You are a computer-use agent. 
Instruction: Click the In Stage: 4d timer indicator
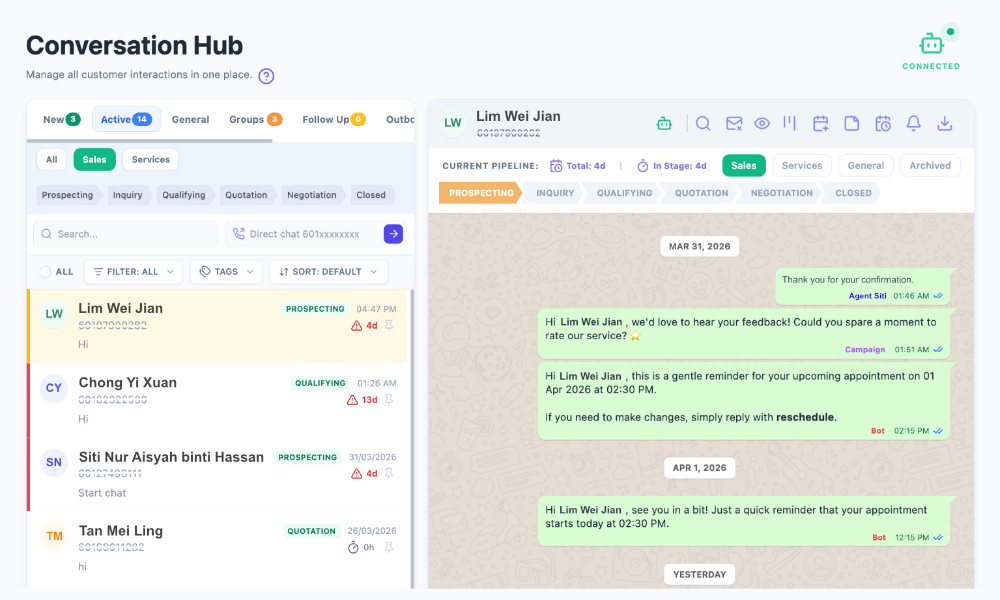pos(672,166)
